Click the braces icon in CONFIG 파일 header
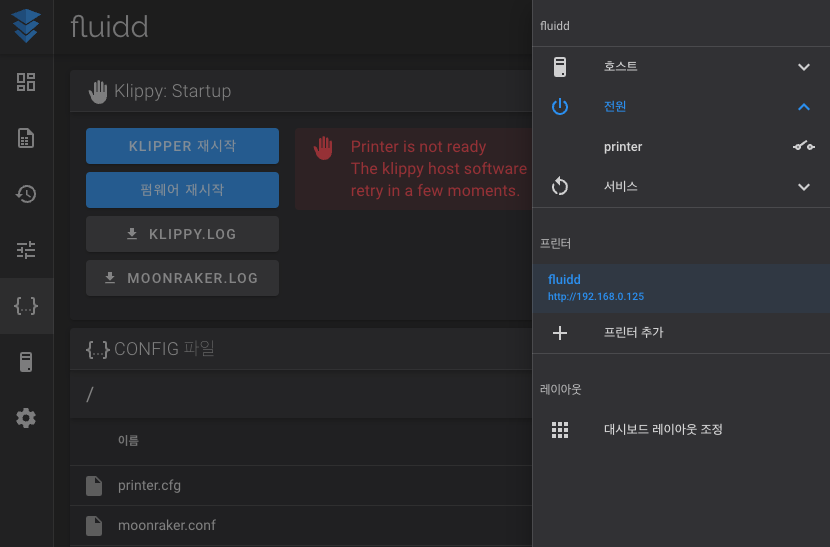Screen dimensions: 830x547 (x=97, y=349)
